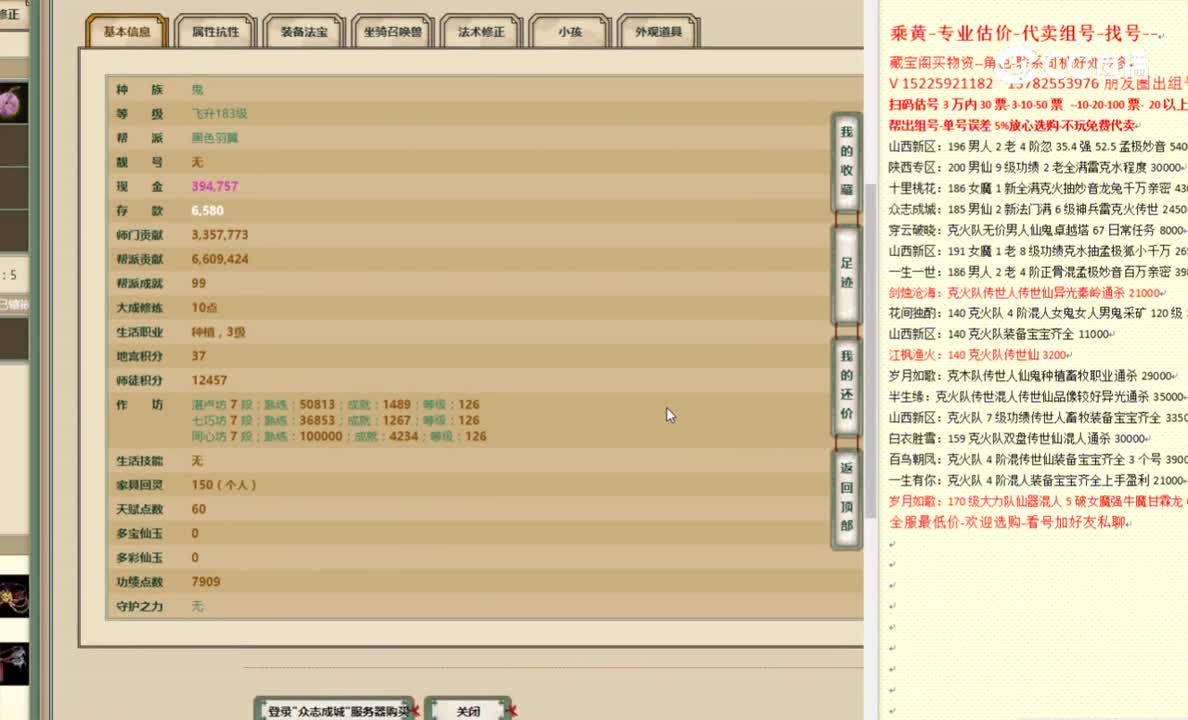Click the 一生有你 line in the document
Image resolution: width=1188 pixels, height=720 pixels.
click(1038, 481)
